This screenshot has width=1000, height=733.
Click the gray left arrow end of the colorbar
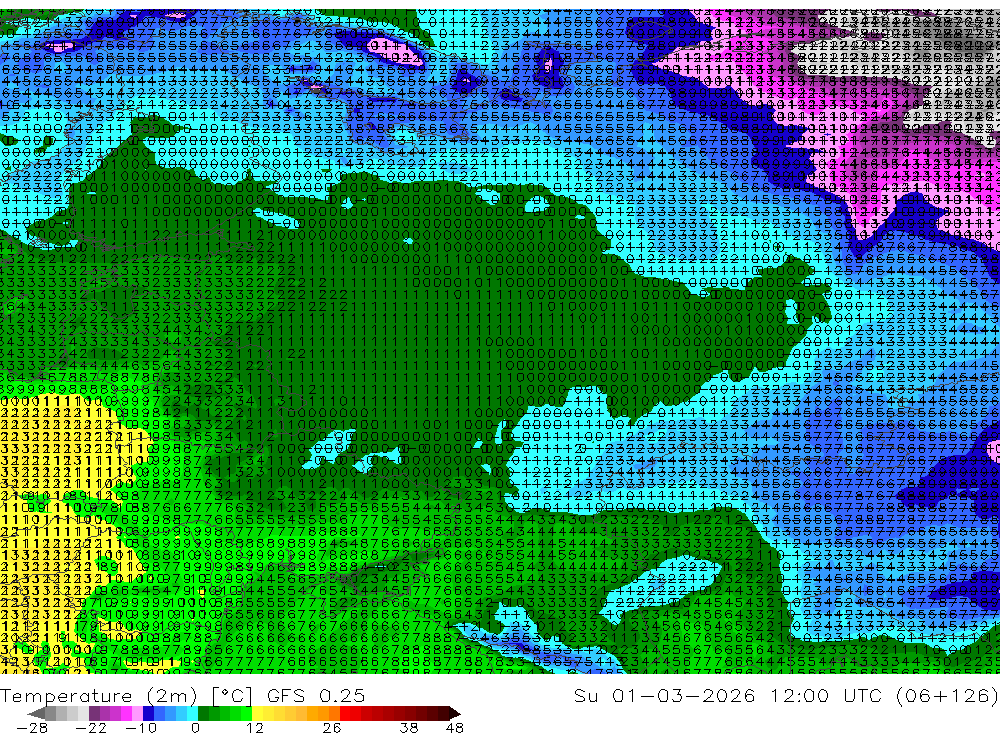36,713
